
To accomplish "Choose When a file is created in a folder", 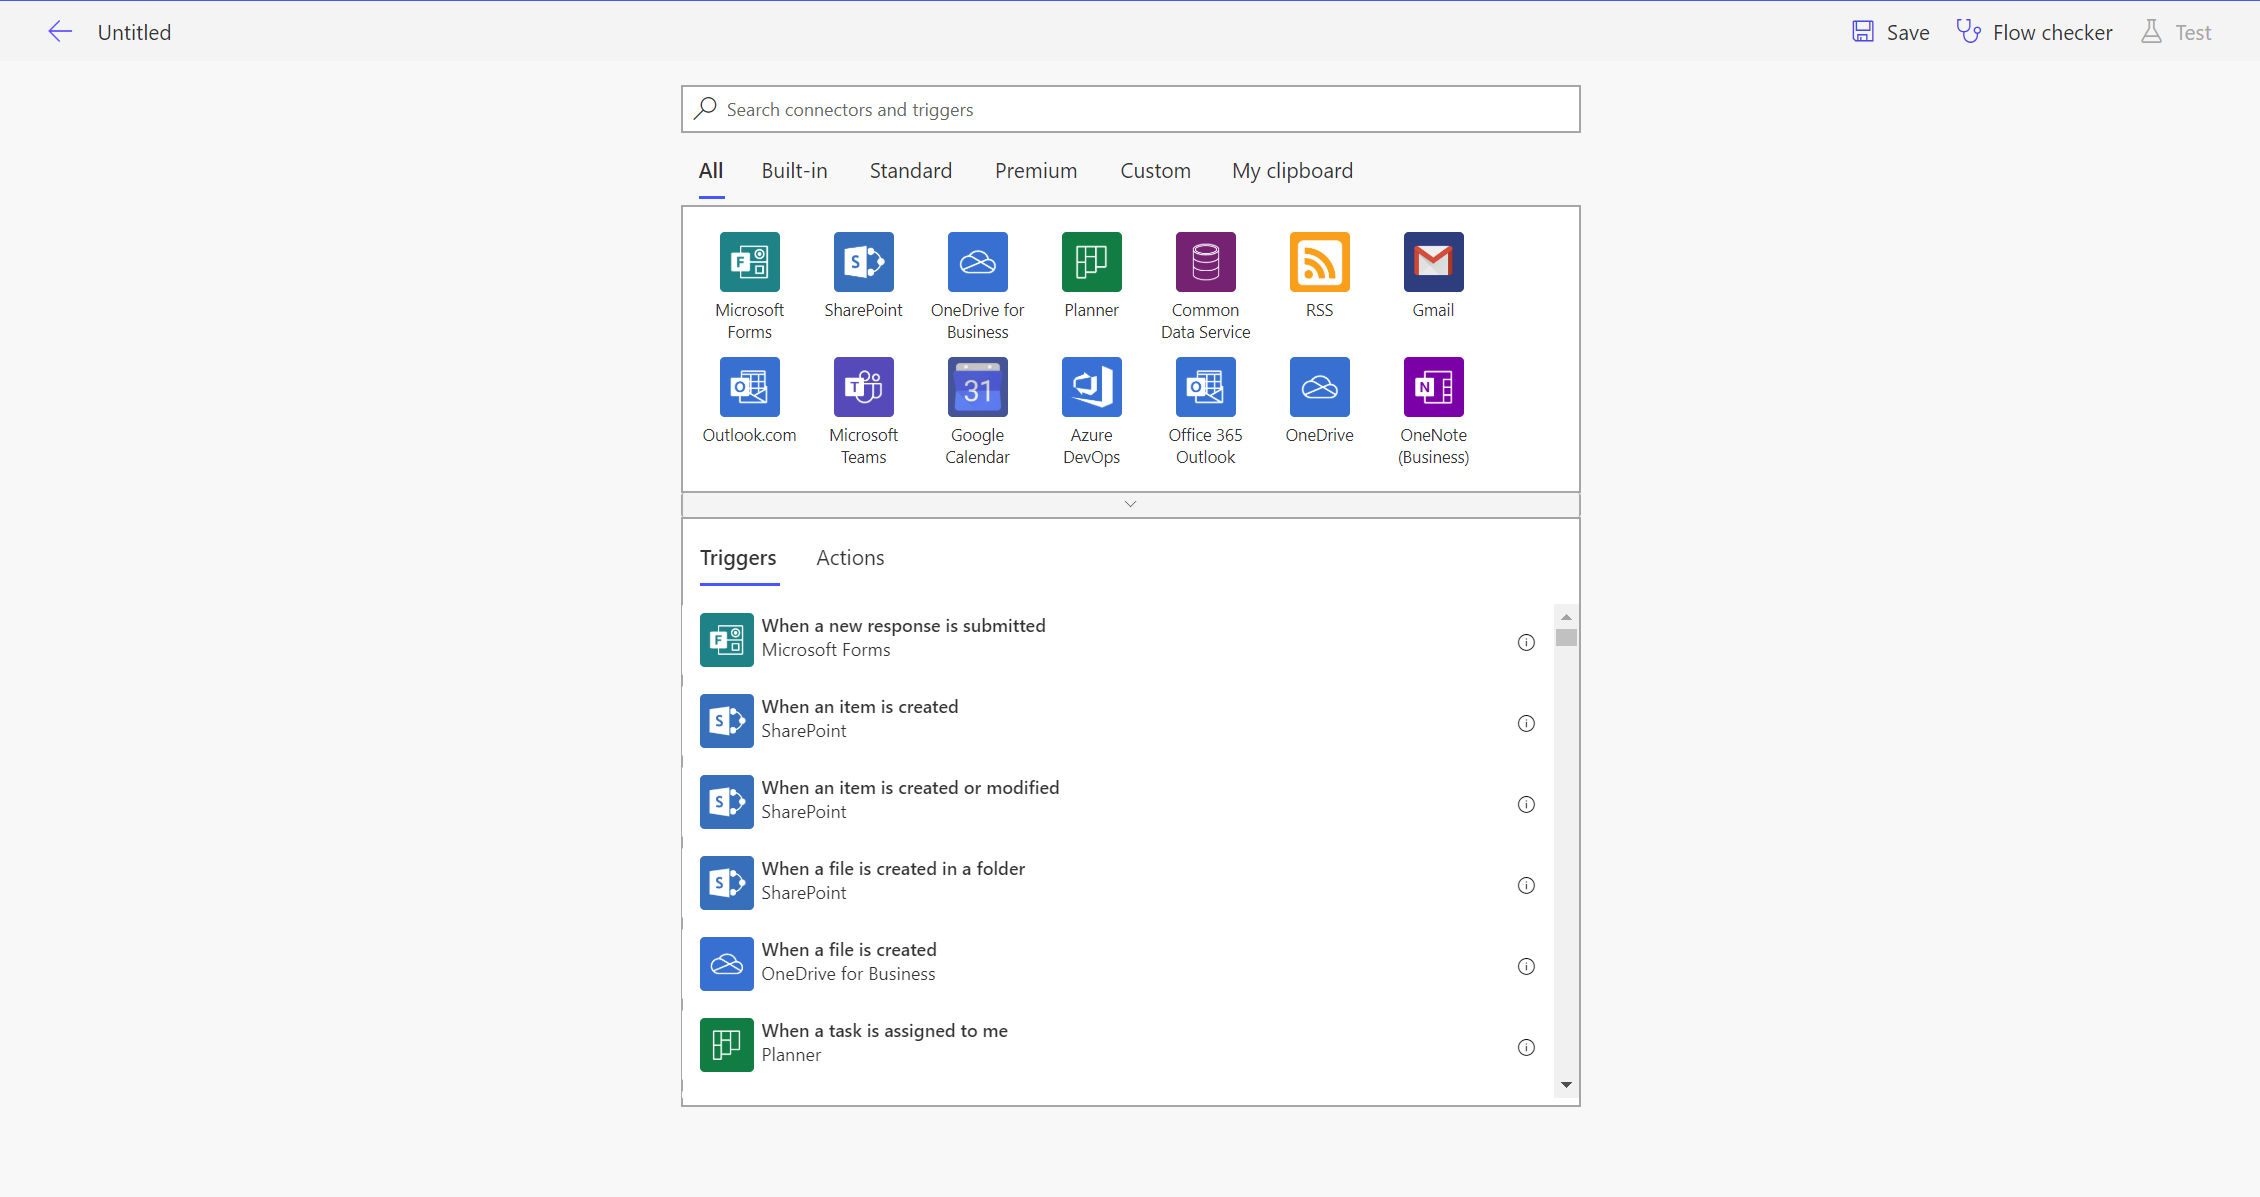I will tap(1118, 882).
